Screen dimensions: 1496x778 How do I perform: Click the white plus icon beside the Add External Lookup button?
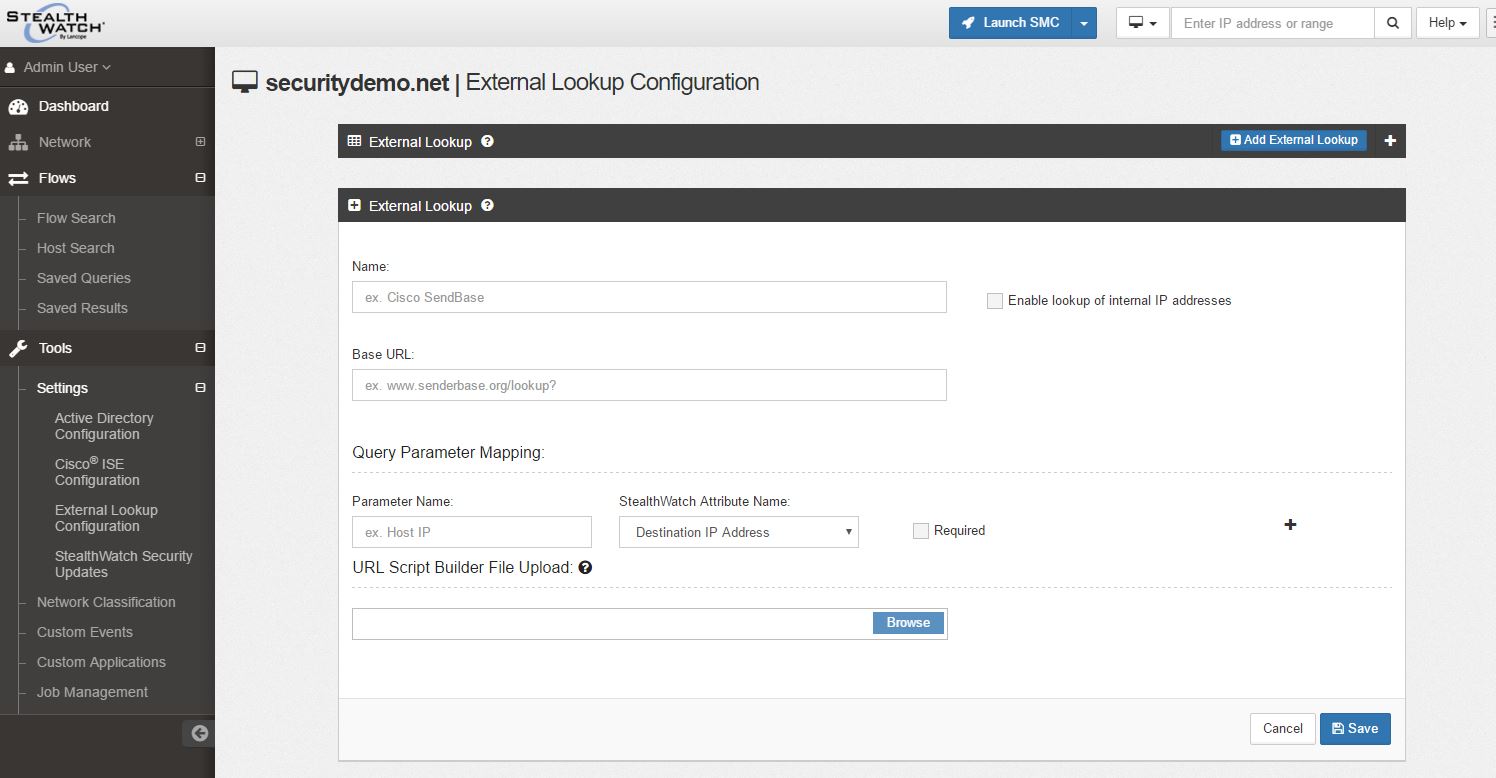[1390, 141]
